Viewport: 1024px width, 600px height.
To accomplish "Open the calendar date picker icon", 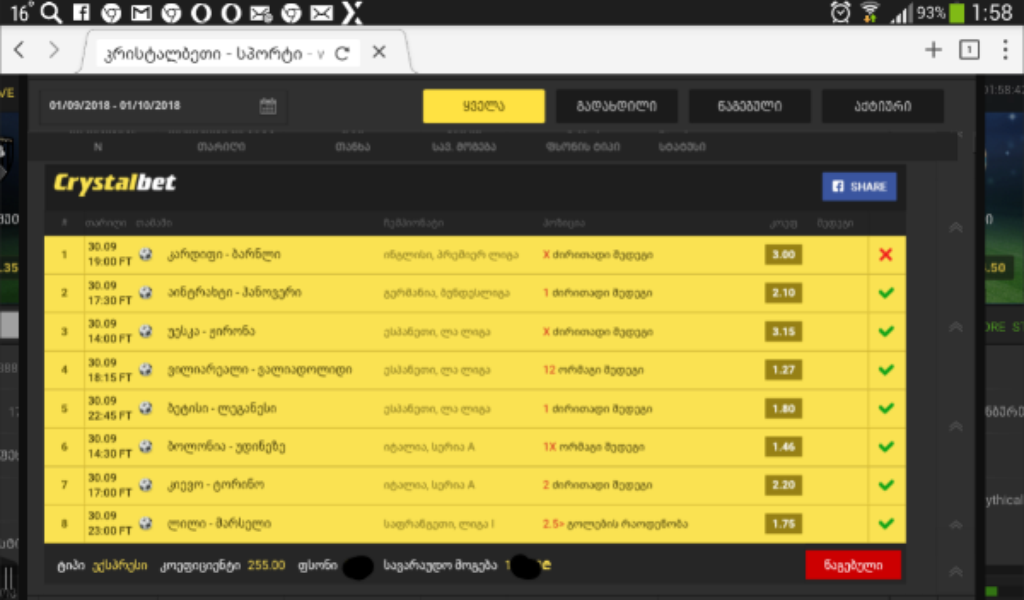I will [268, 106].
